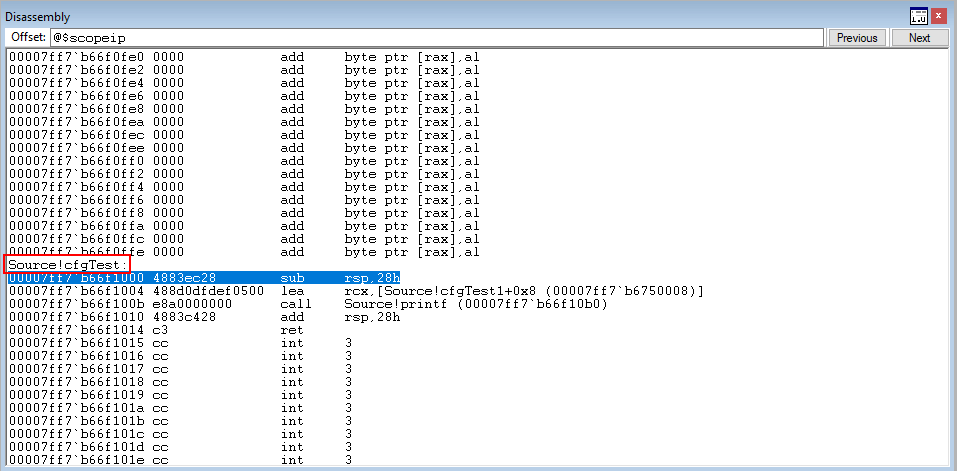Focus the Offset input field
Image resolution: width=957 pixels, height=471 pixels.
[x=436, y=38]
